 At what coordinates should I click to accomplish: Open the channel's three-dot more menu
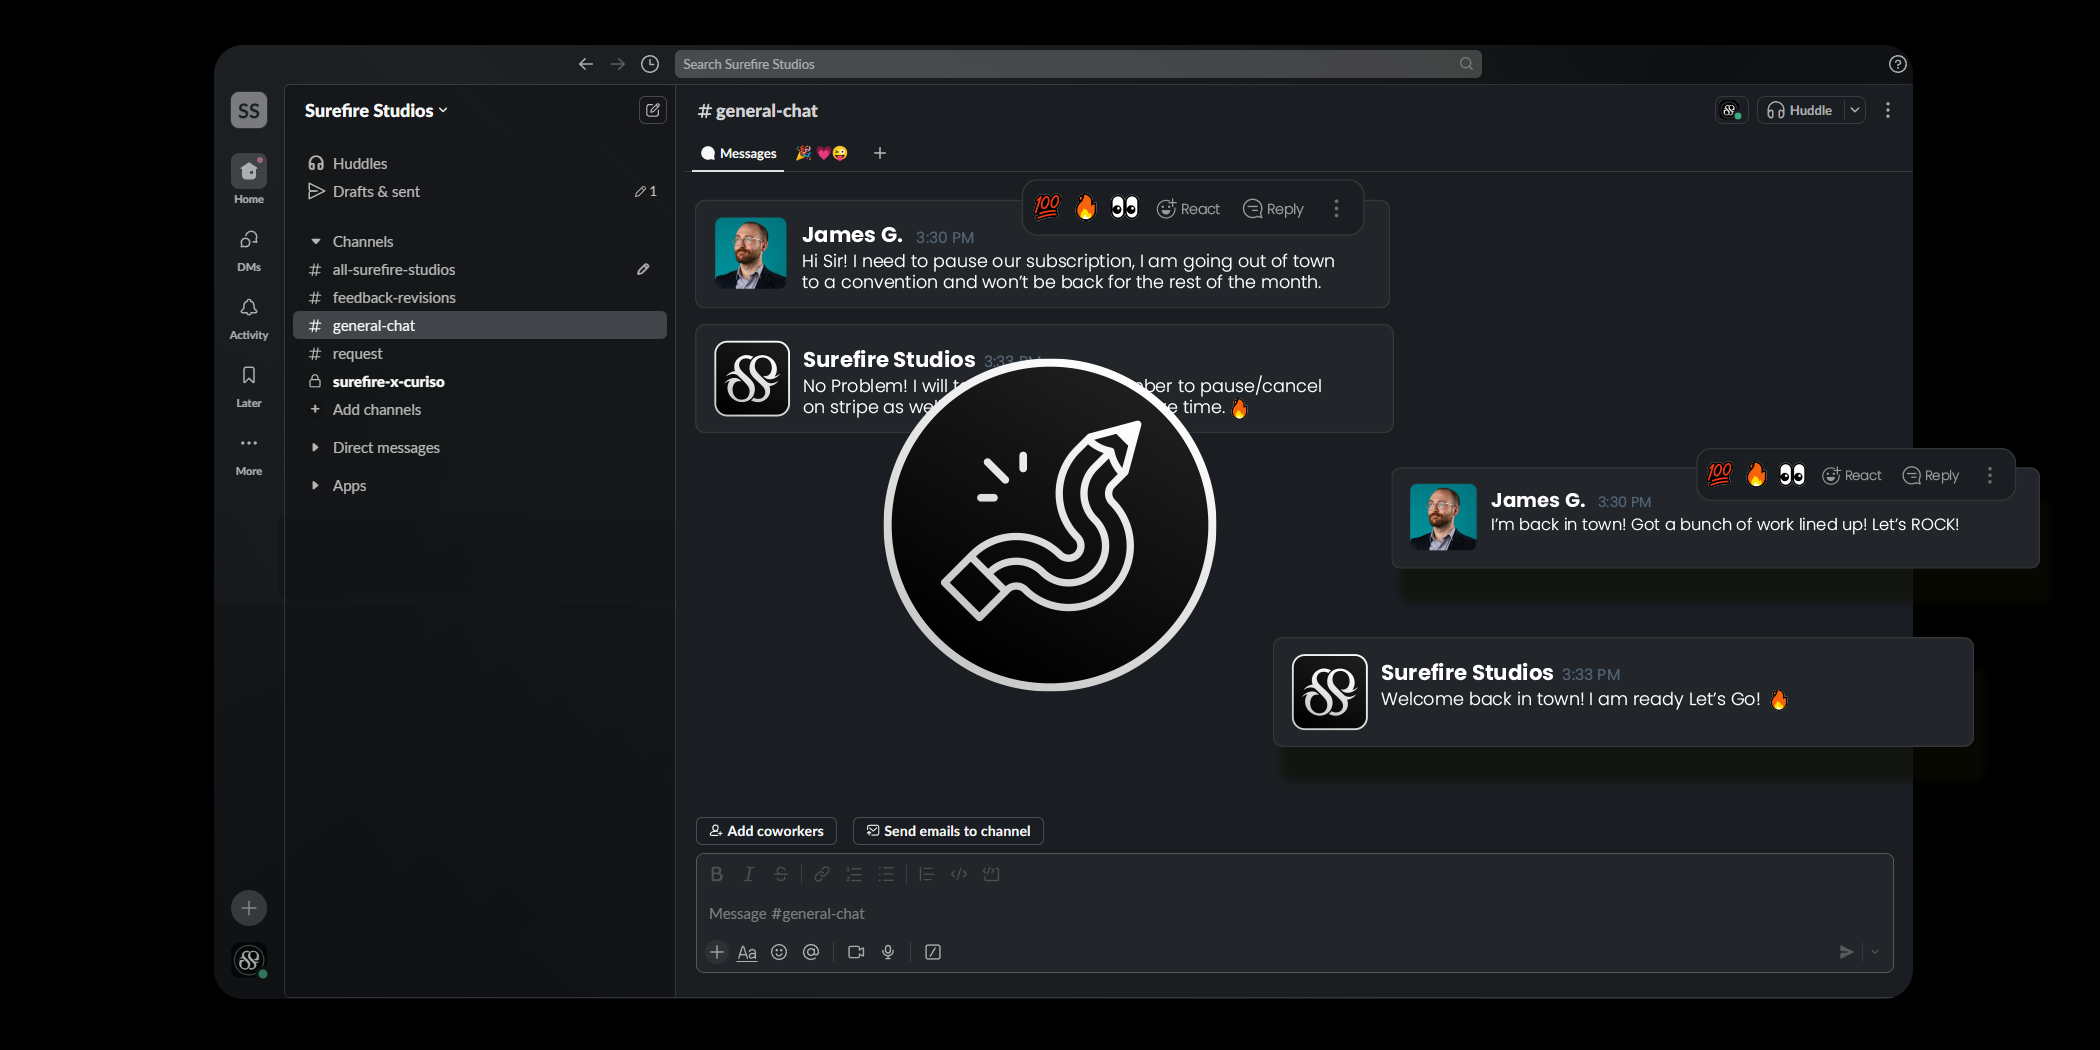click(1888, 110)
